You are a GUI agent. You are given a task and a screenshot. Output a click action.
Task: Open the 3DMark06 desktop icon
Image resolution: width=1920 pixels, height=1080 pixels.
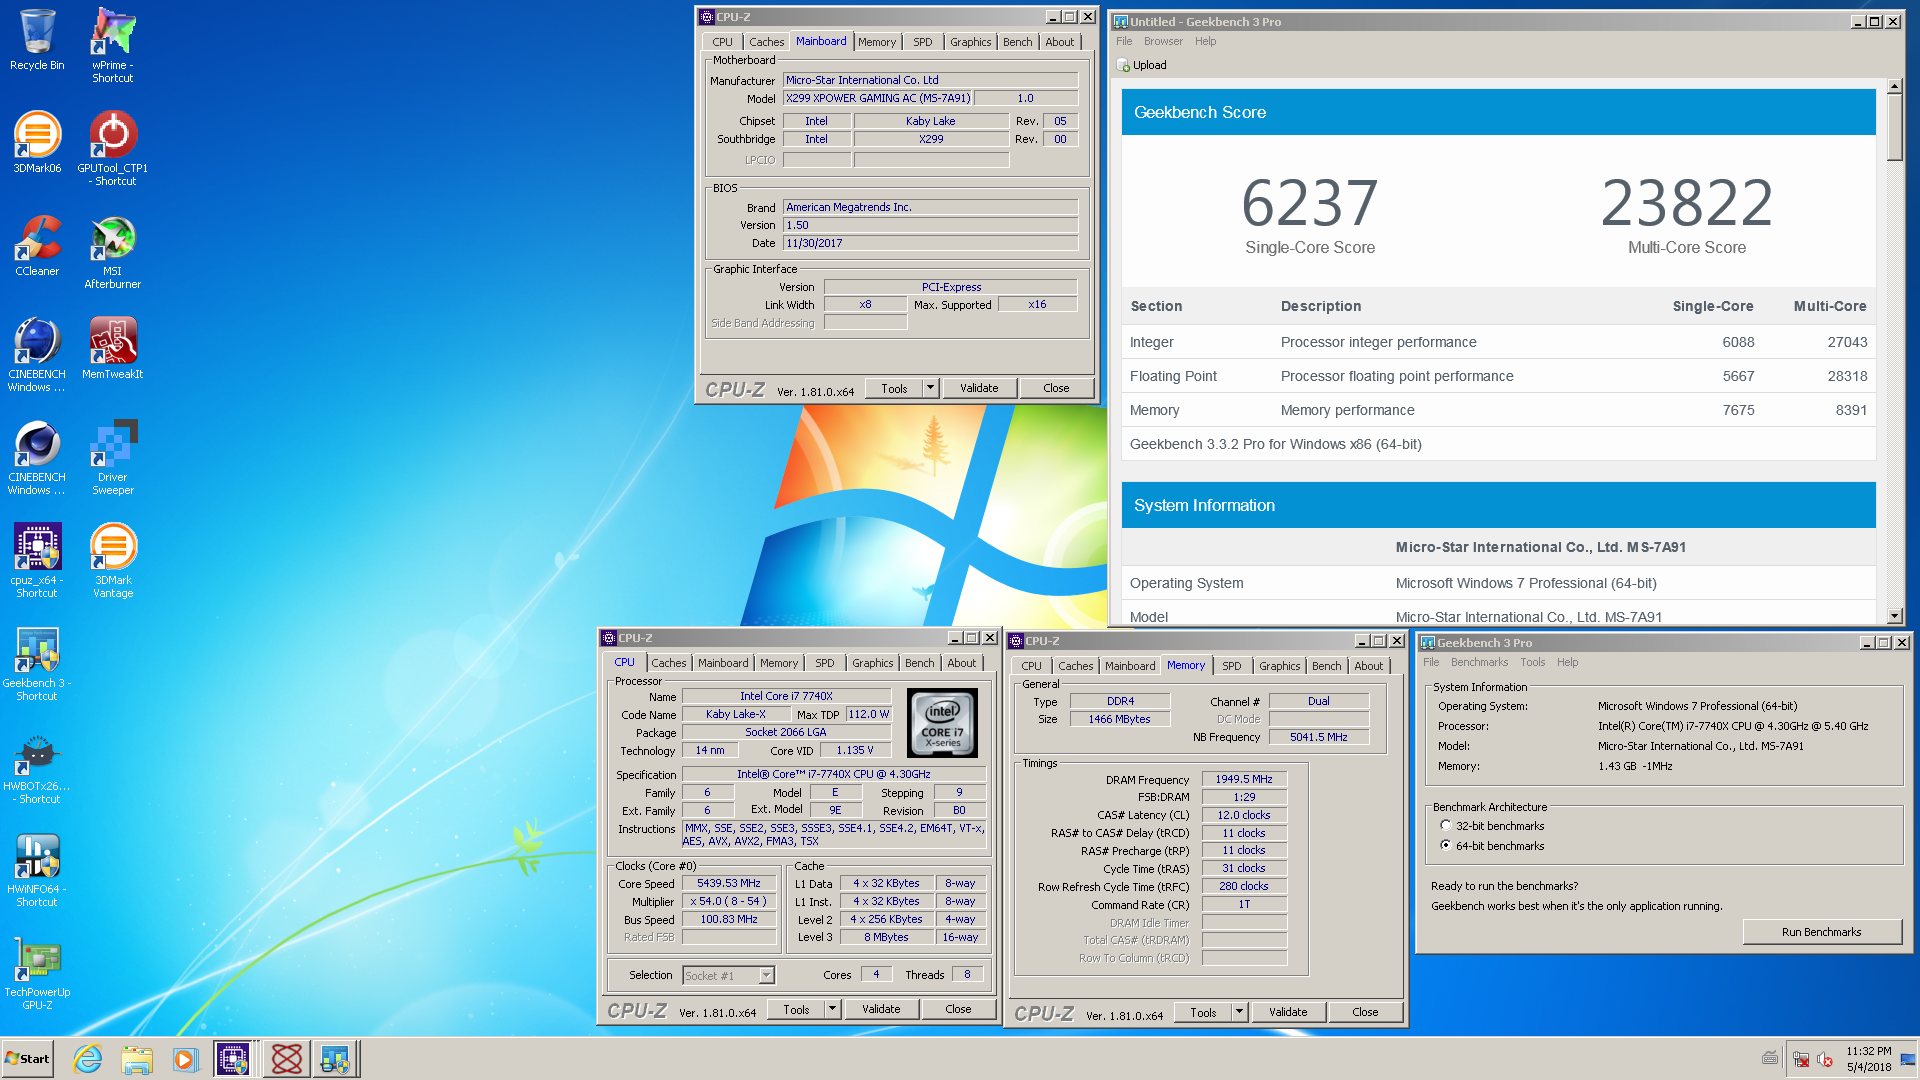[x=37, y=142]
